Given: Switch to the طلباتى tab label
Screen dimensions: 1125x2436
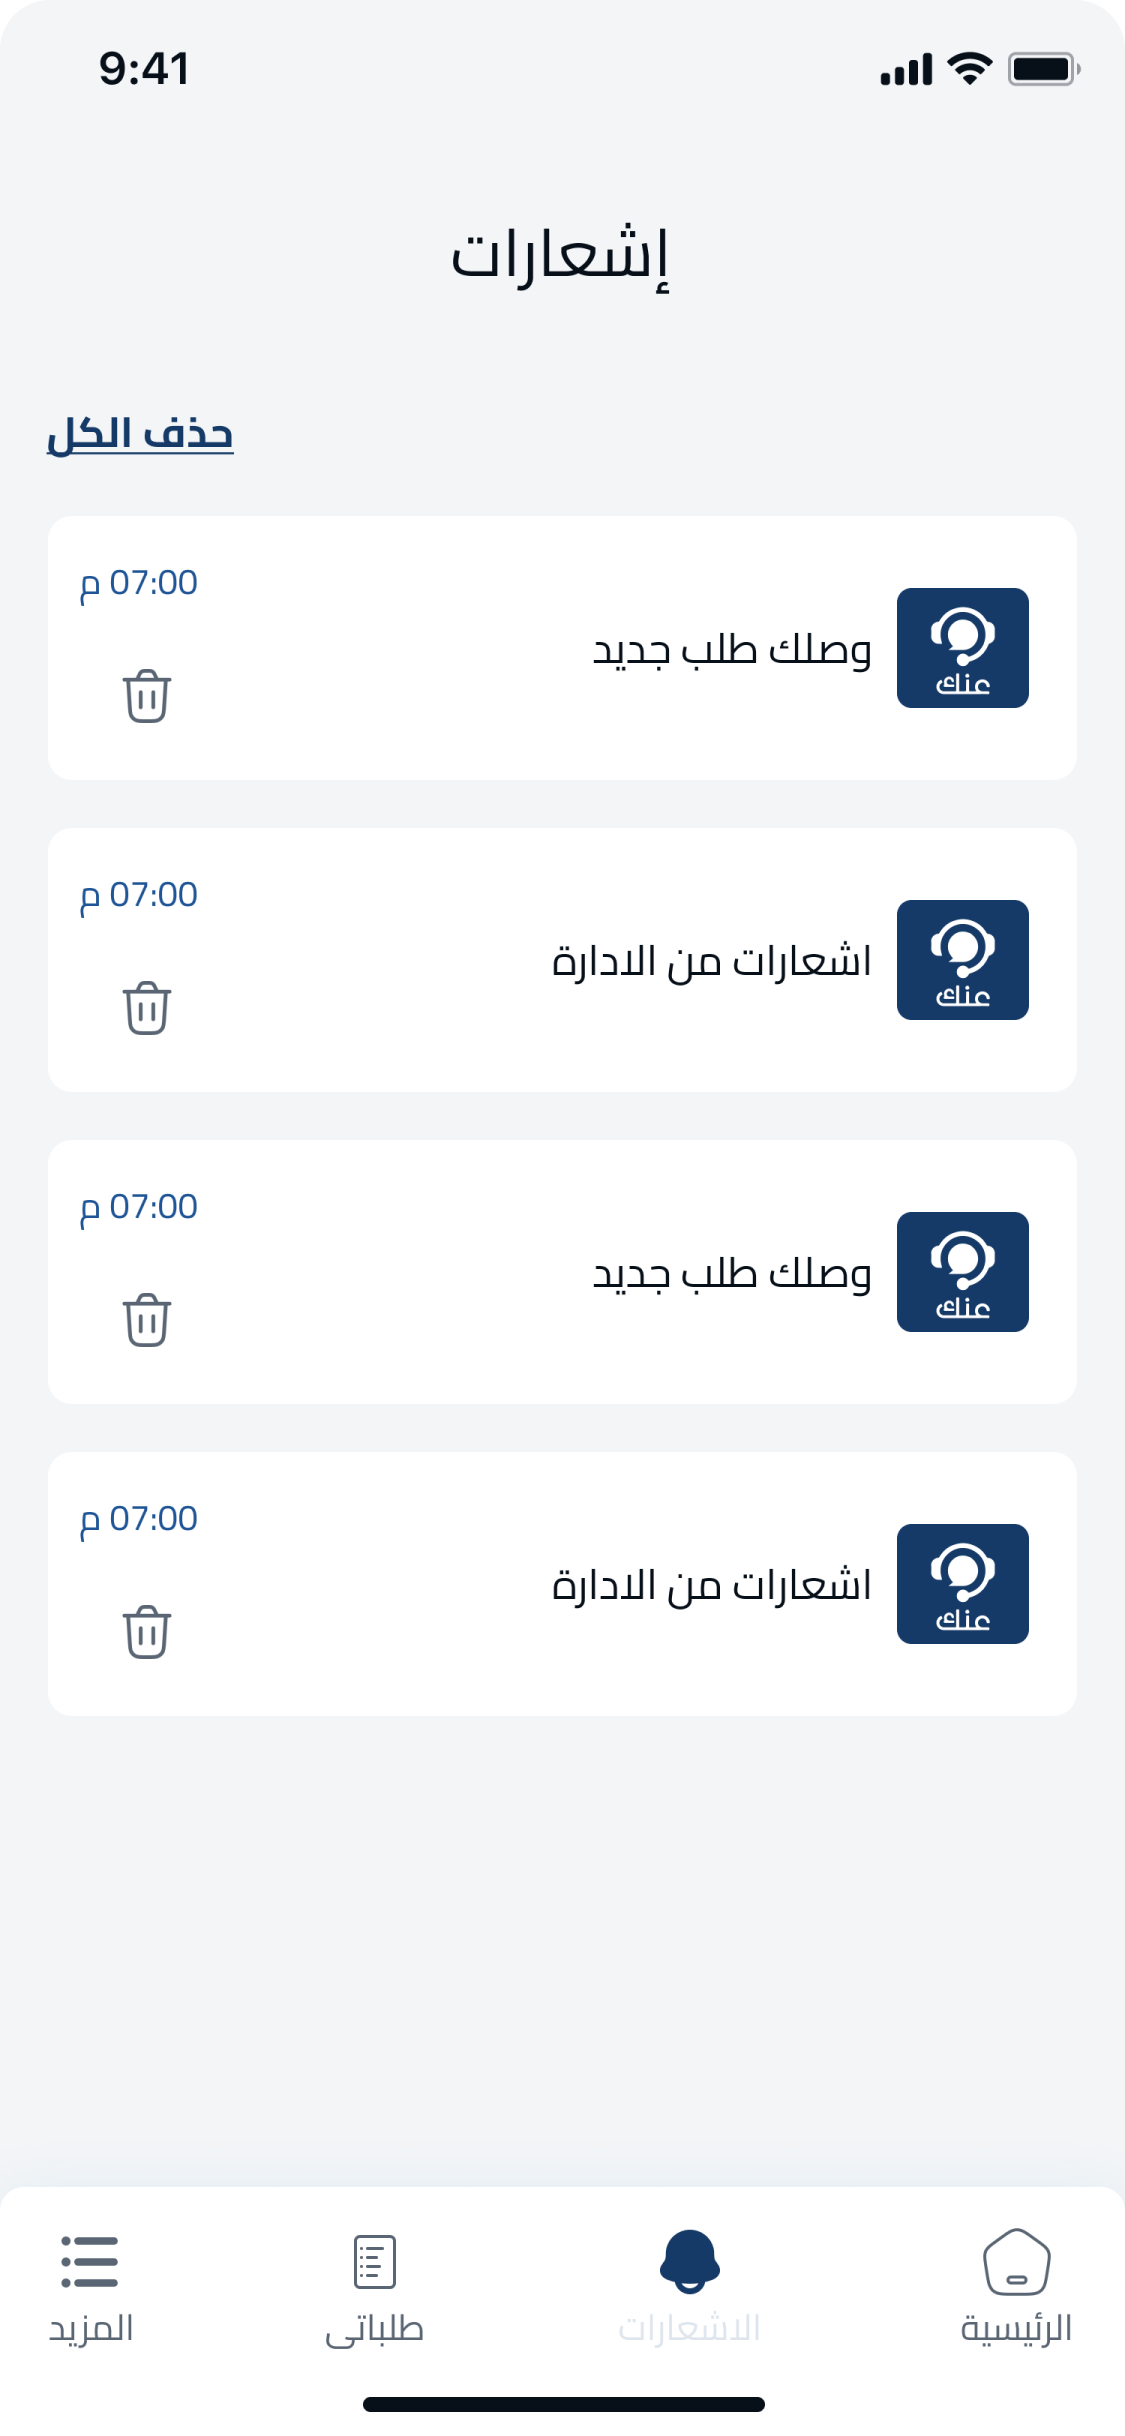Looking at the screenshot, I should [375, 2329].
